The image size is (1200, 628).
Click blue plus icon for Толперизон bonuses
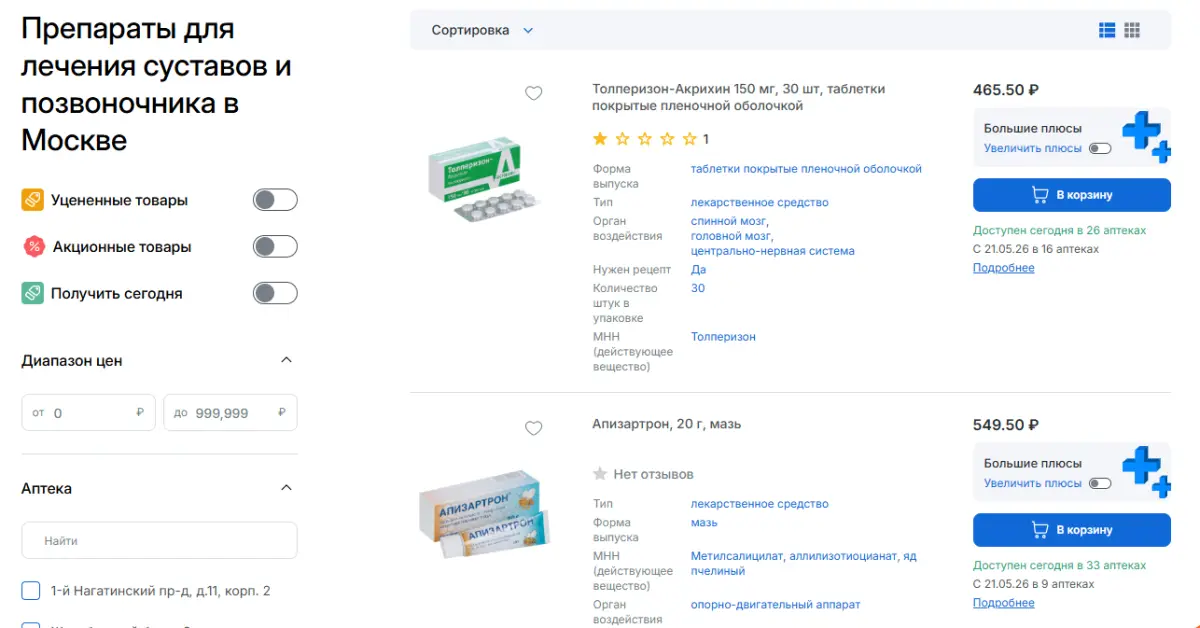pyautogui.click(x=1145, y=137)
